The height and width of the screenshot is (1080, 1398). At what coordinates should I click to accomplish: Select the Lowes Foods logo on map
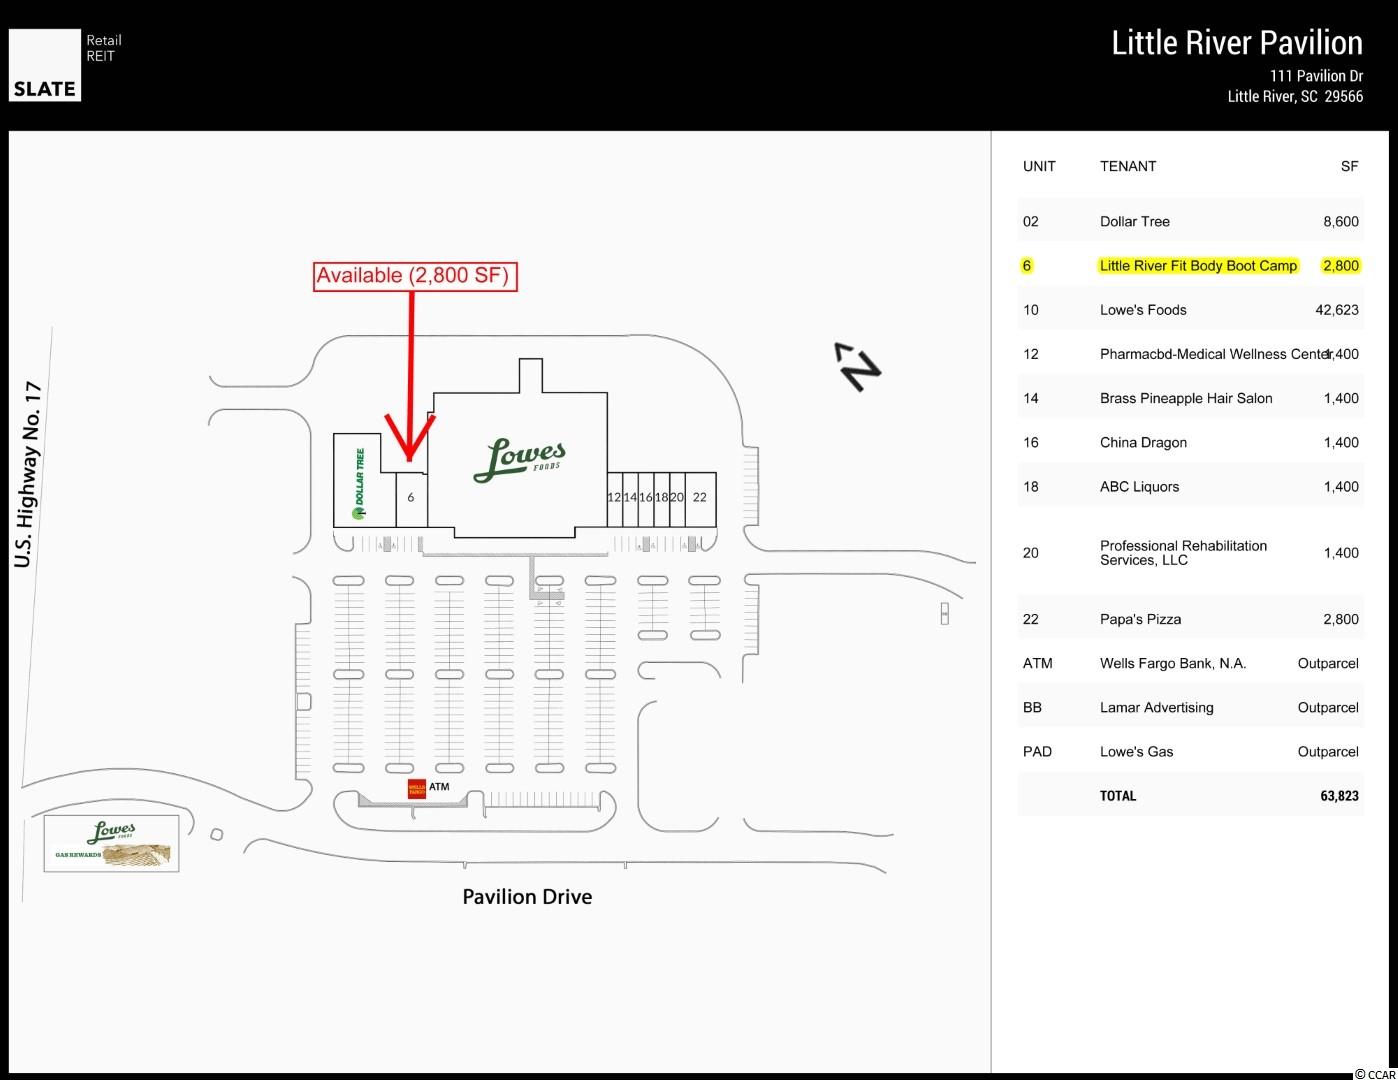pos(519,460)
